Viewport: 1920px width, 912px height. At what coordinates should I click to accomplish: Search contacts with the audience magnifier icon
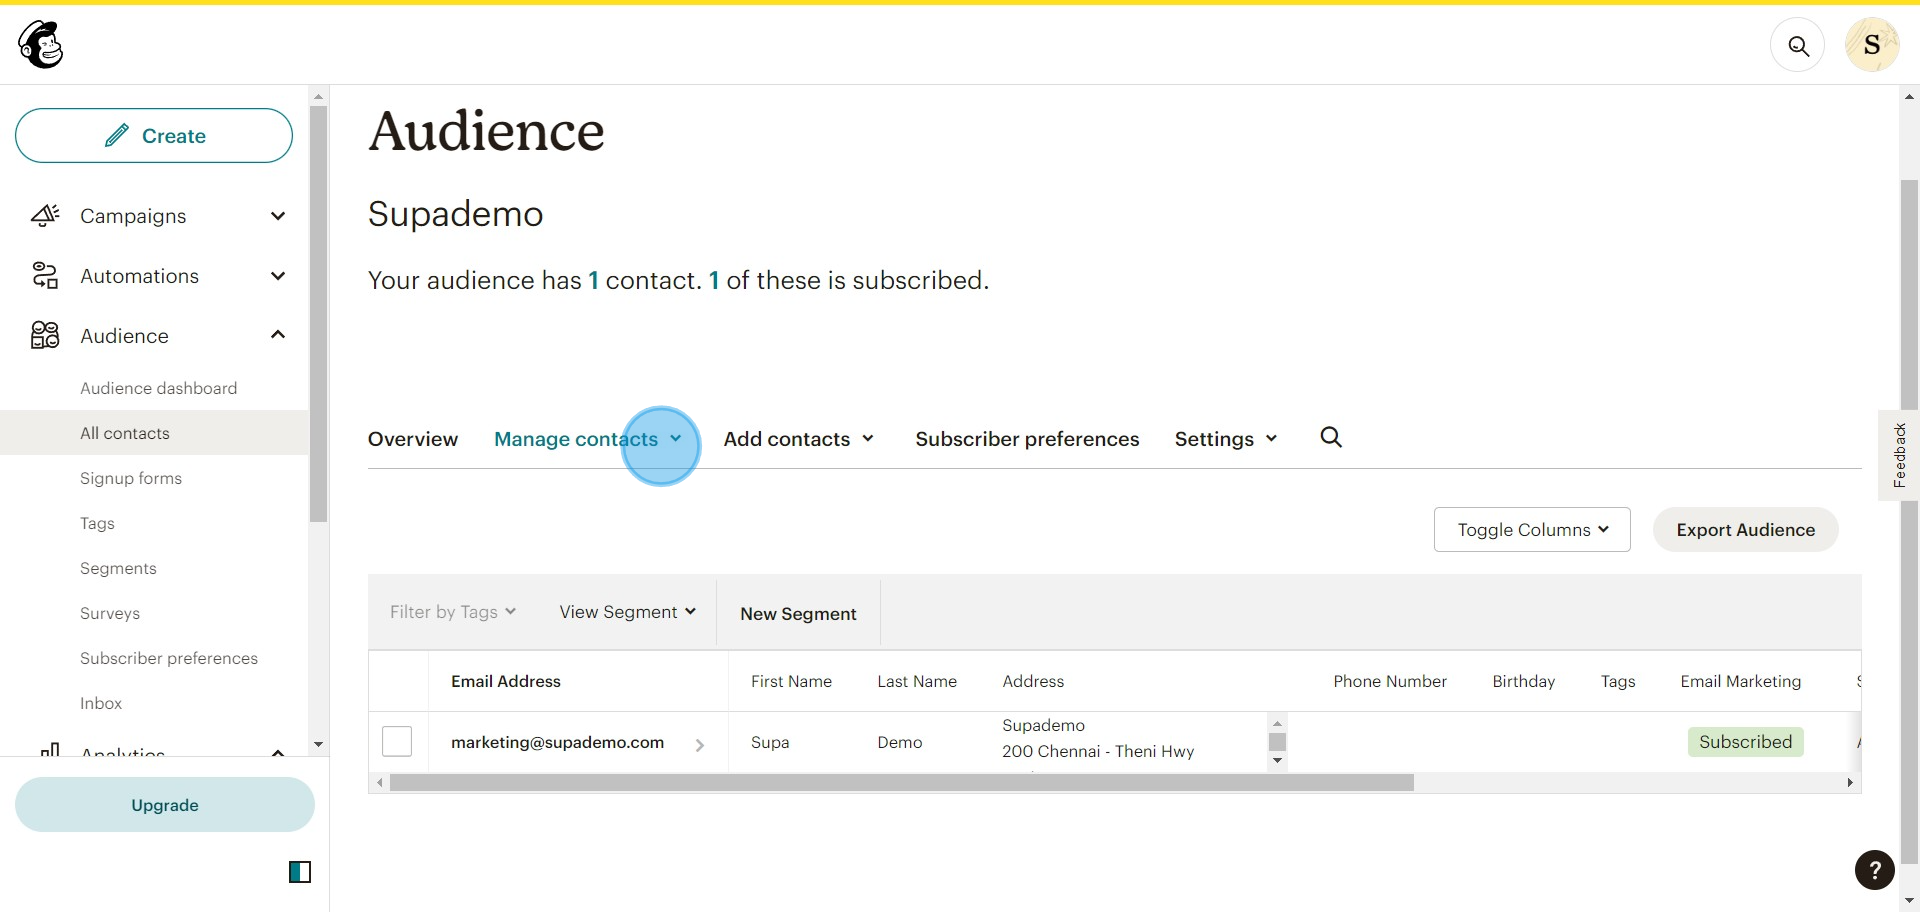[1331, 437]
